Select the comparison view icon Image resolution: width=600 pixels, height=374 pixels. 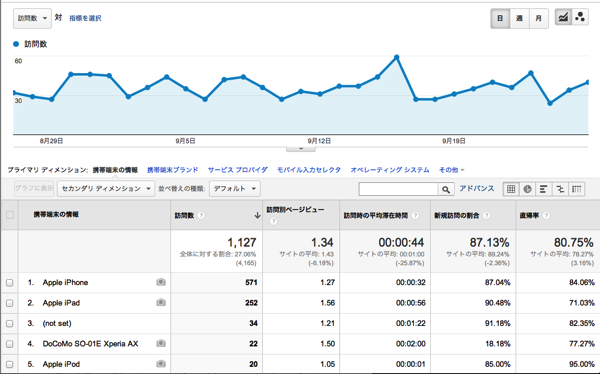(x=560, y=189)
